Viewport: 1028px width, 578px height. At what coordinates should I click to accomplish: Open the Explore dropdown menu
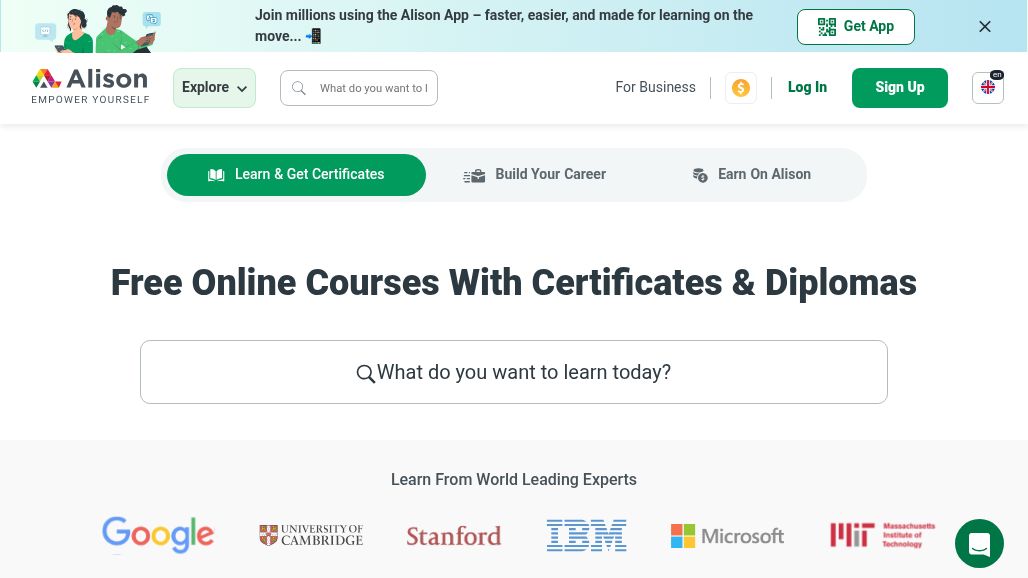[x=214, y=88]
